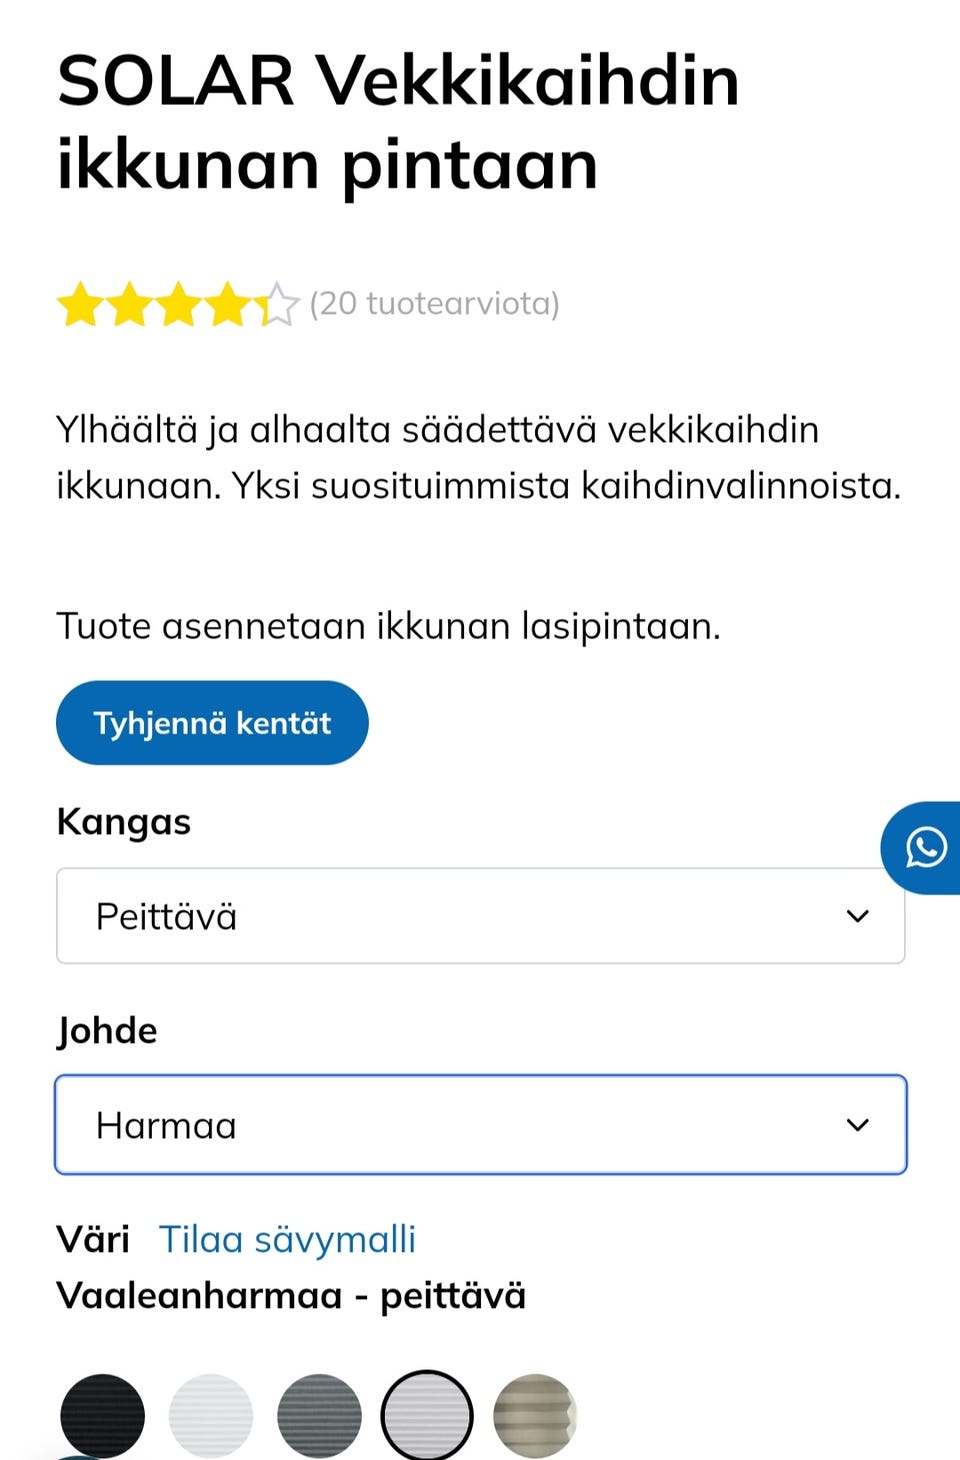Select the dark gray fabric swatch
This screenshot has height=1460, width=960.
tap(319, 1414)
